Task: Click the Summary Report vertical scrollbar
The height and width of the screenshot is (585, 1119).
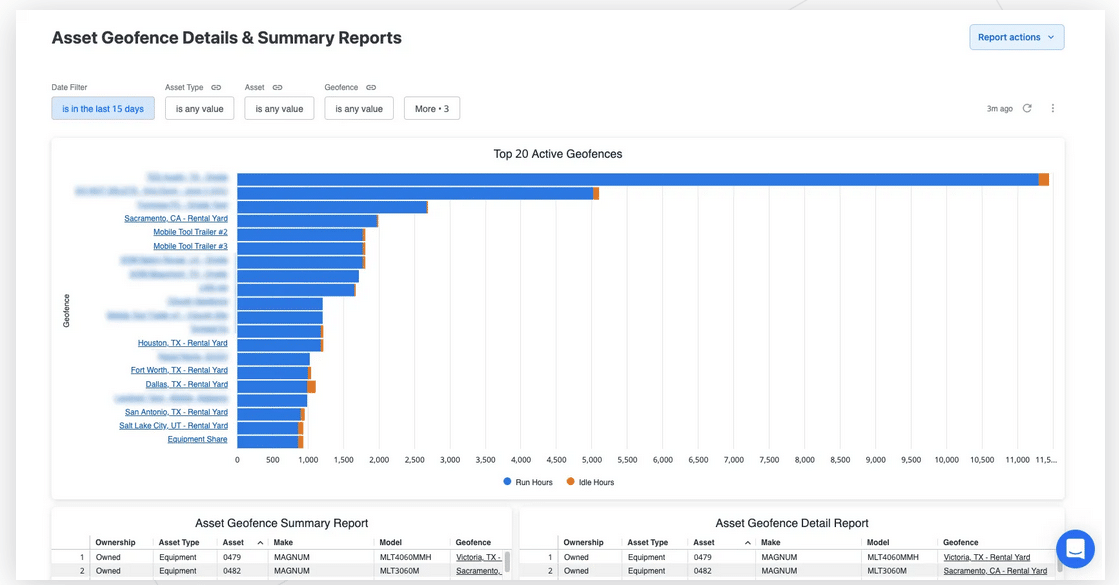Action: 507,562
